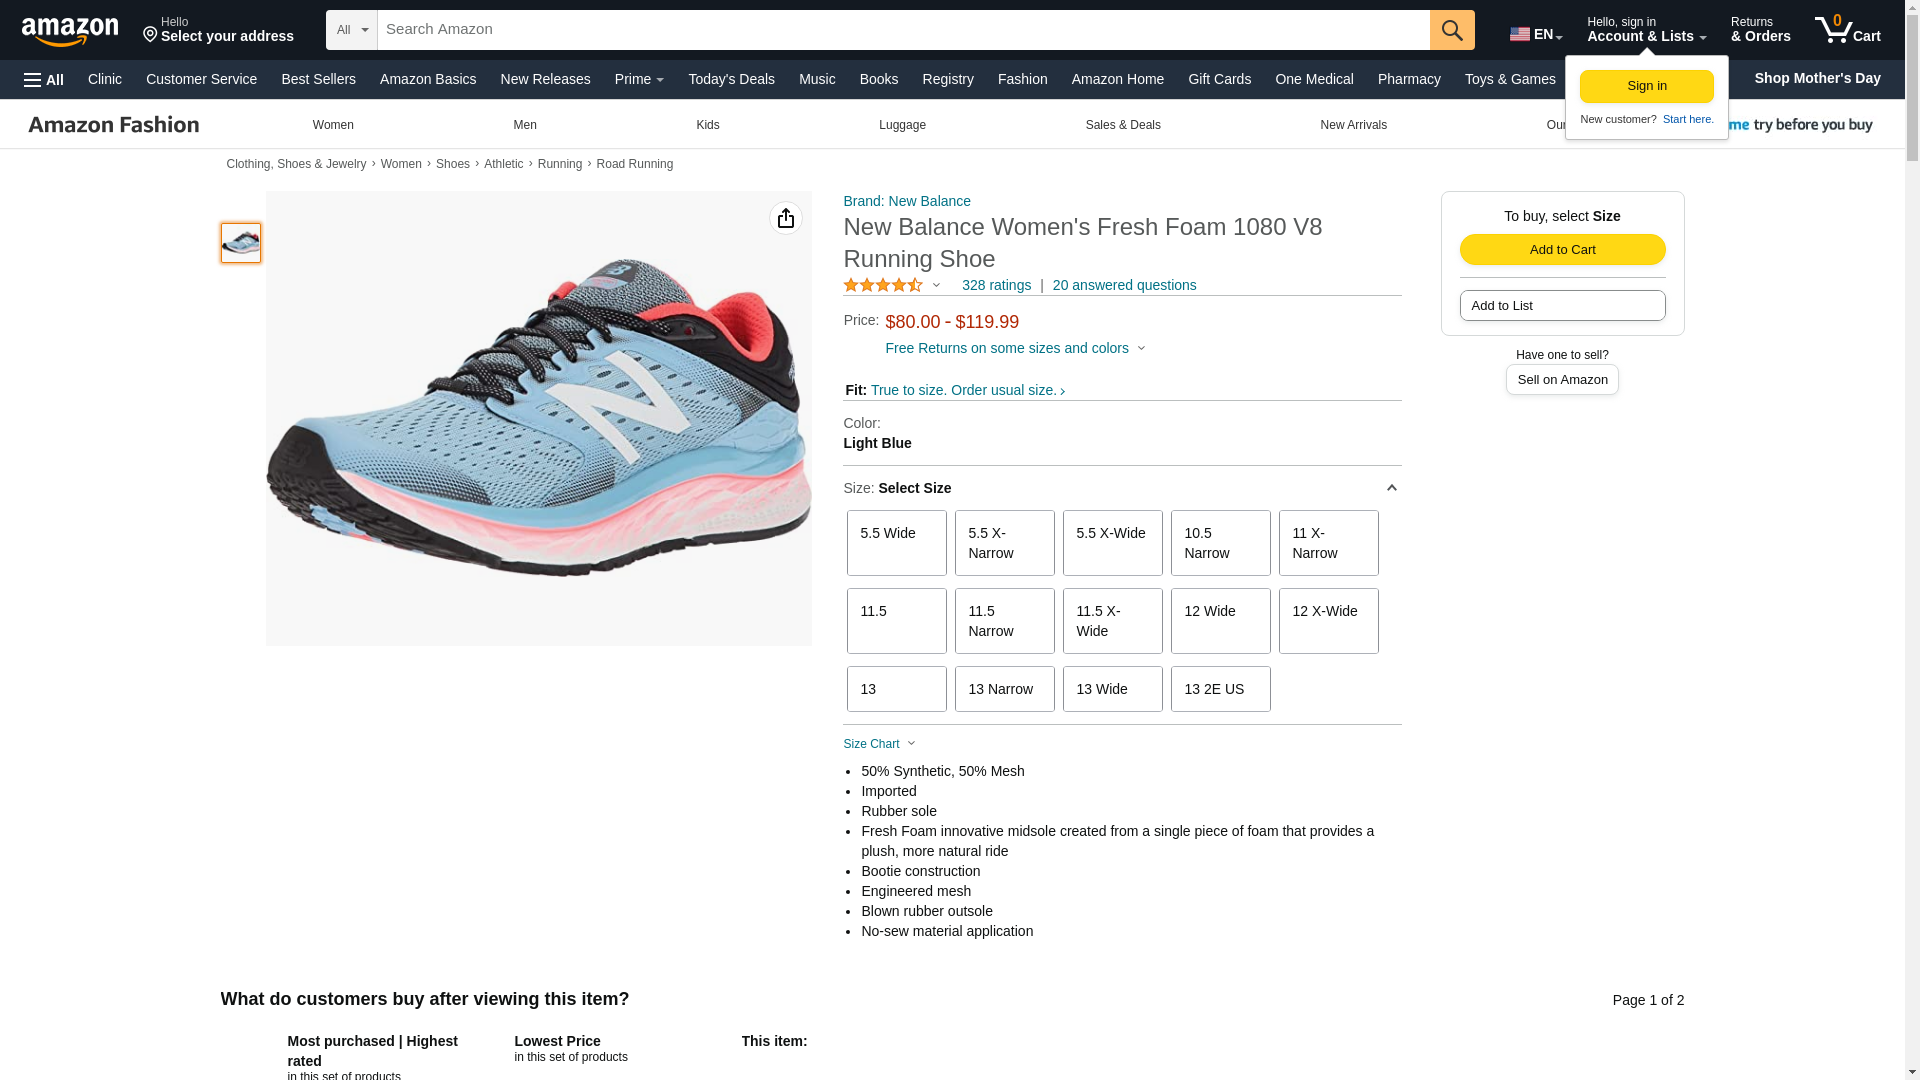Click the location pin address selector
1920x1080 pixels.
pos(218,30)
